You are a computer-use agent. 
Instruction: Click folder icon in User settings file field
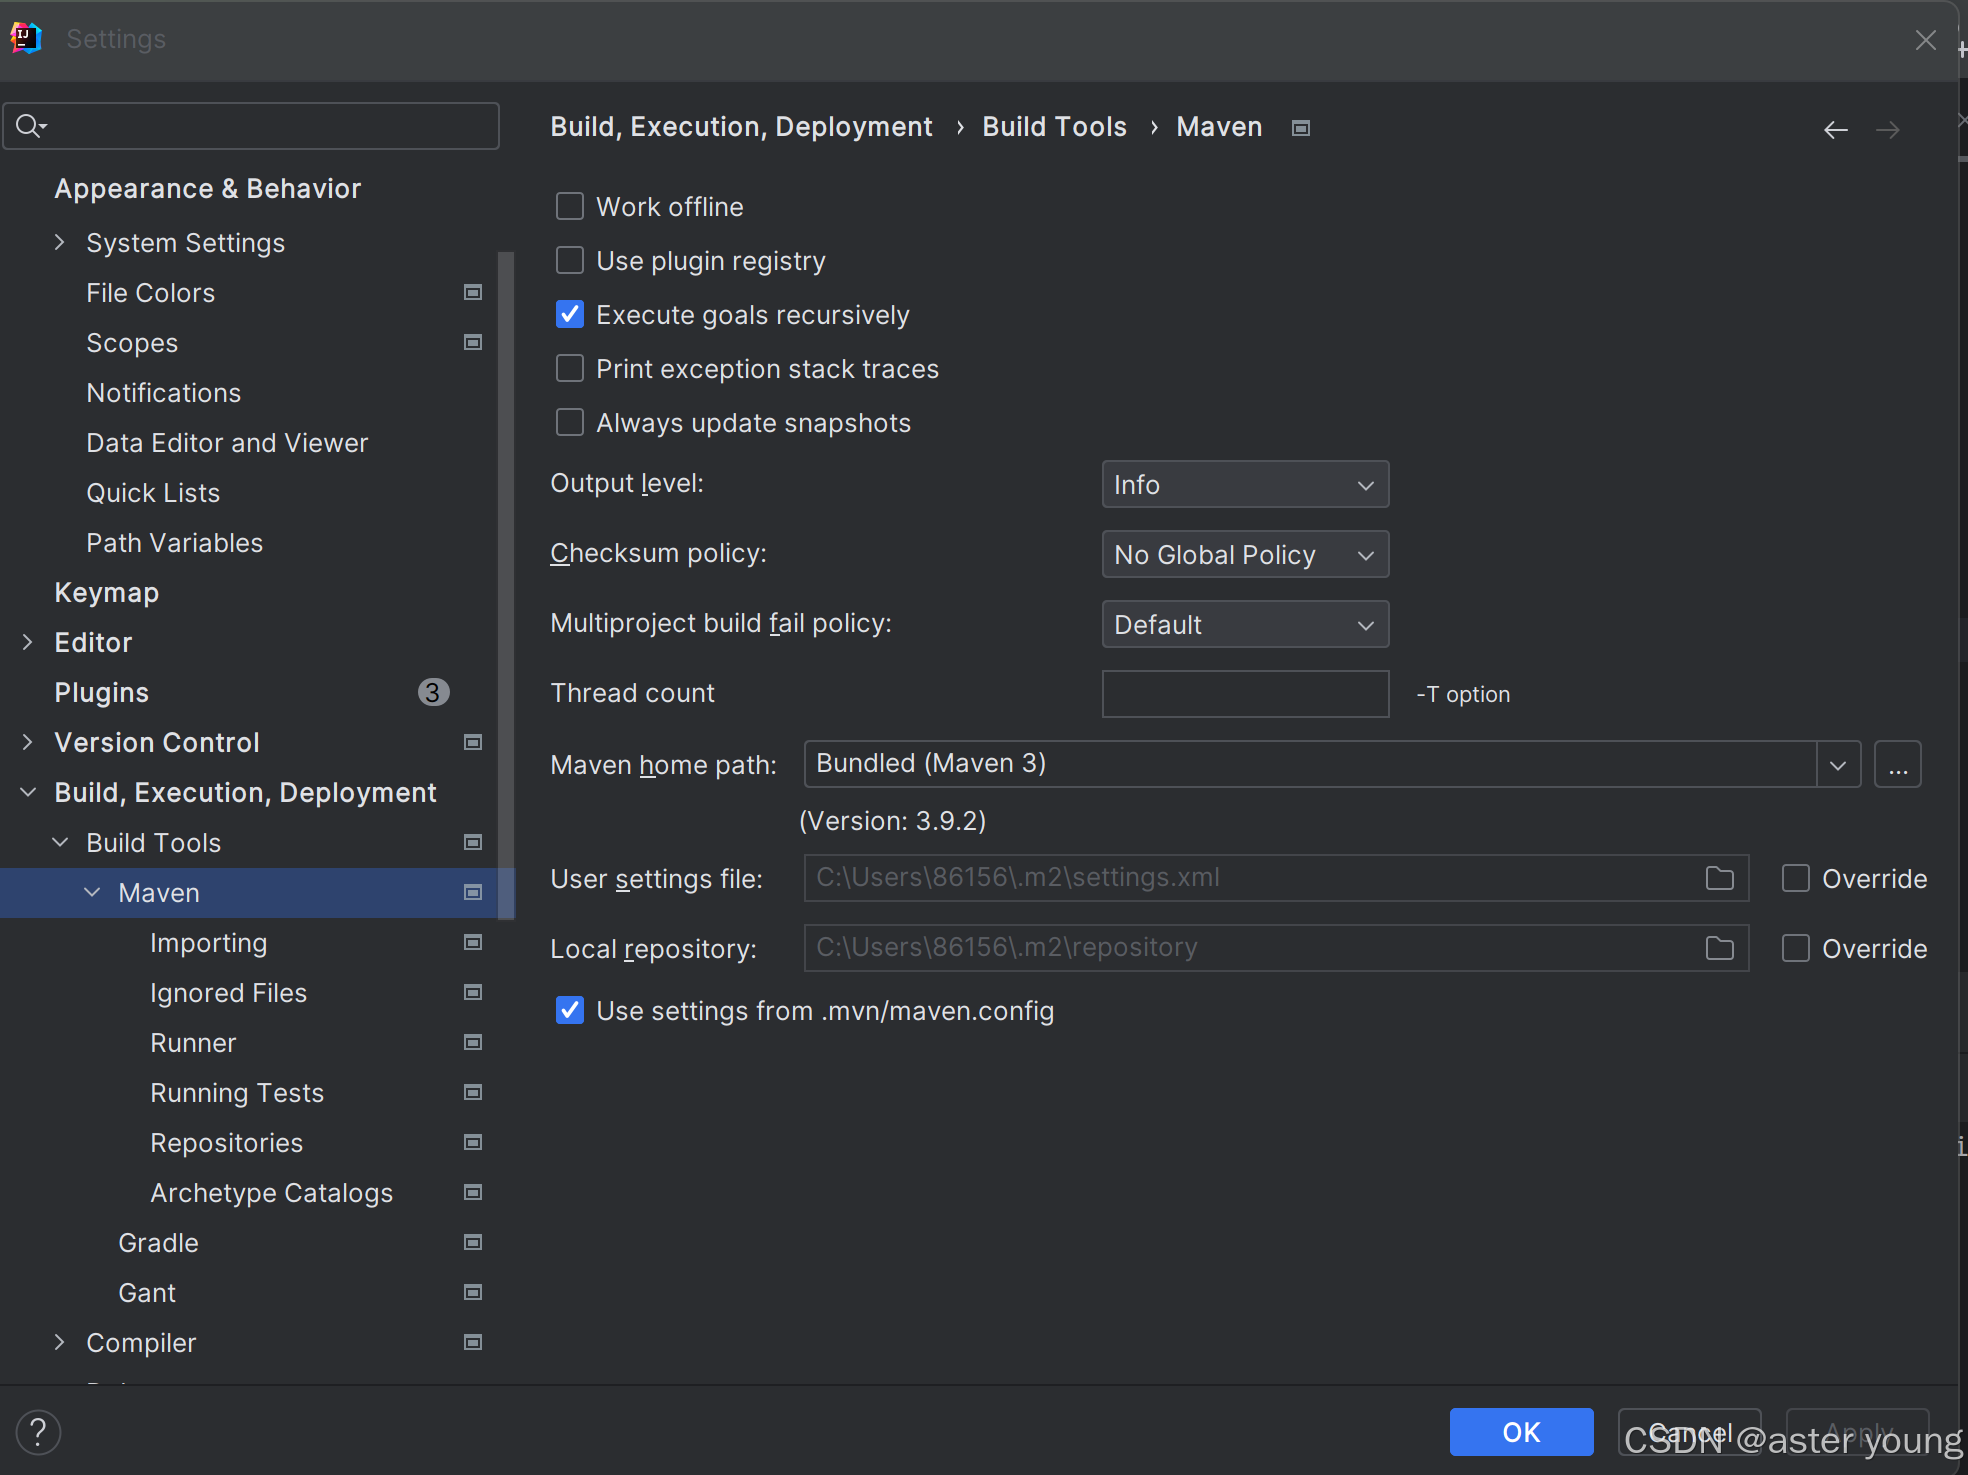coord(1719,878)
